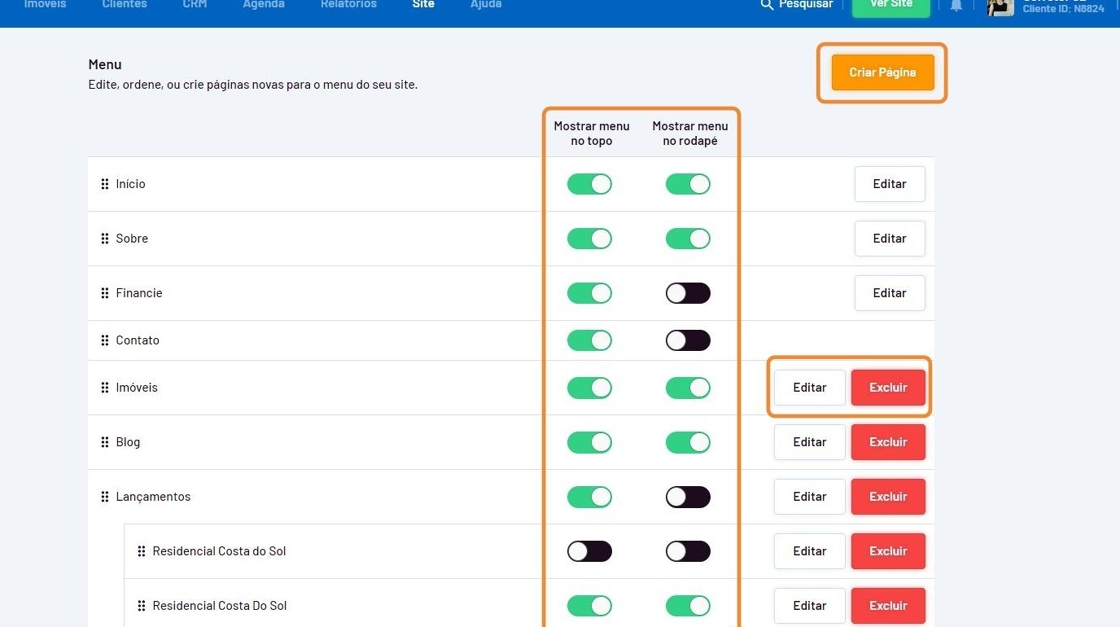Viewport: 1120px width, 627px height.
Task: Click the drag handle next to Lançamentos
Action: 105,497
